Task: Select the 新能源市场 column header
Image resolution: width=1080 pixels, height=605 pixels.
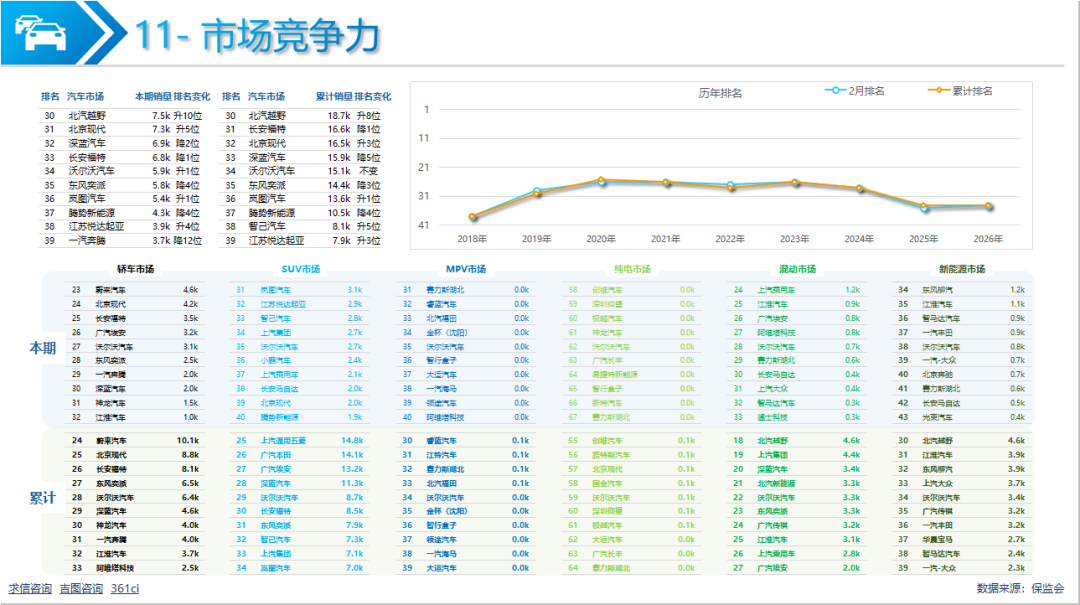Action: (961, 269)
